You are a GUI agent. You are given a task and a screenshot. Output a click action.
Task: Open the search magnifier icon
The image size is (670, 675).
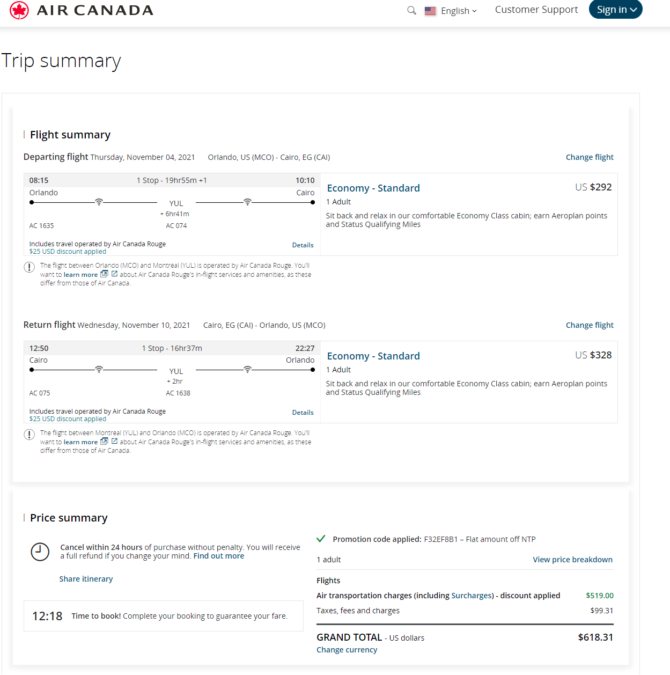coord(411,10)
